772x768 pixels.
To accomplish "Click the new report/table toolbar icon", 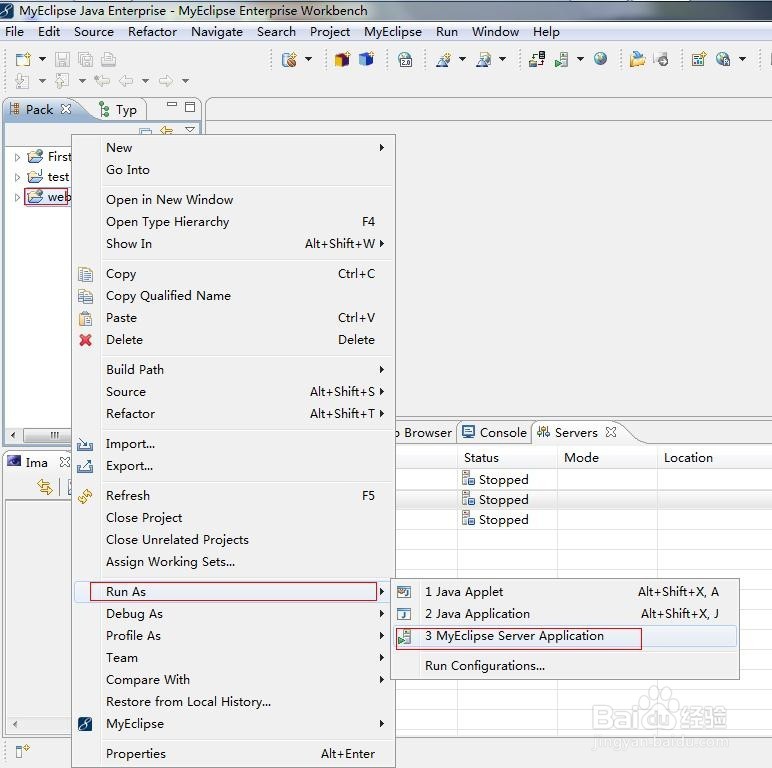I will coord(699,60).
